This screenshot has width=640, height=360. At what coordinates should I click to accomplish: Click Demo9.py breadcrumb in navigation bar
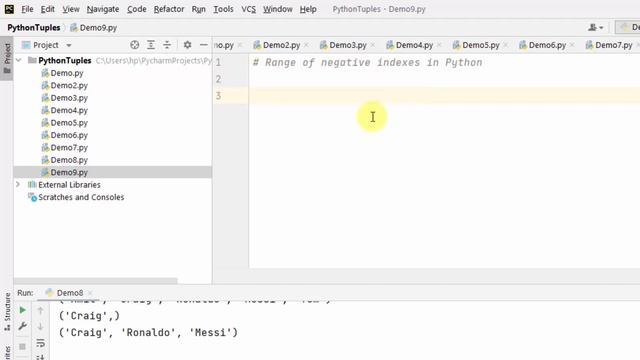point(93,27)
